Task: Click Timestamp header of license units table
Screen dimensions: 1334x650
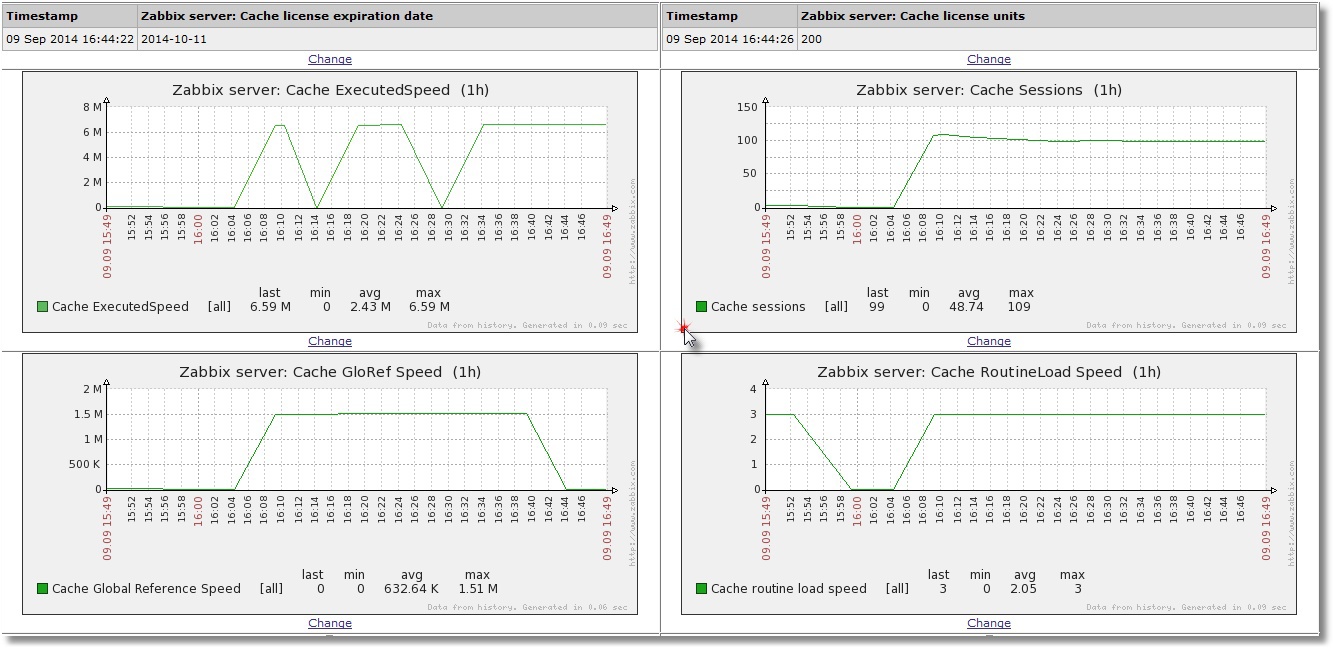Action: pos(701,16)
